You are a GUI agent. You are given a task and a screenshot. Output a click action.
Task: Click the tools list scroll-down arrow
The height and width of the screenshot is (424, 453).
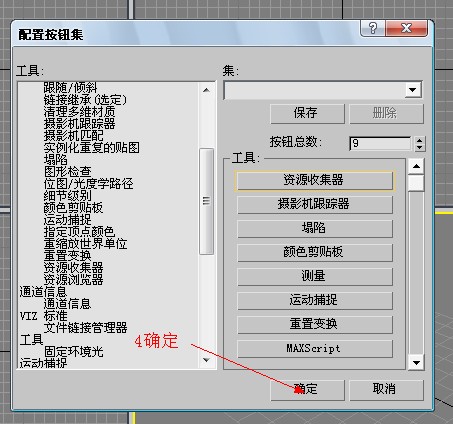(x=206, y=360)
